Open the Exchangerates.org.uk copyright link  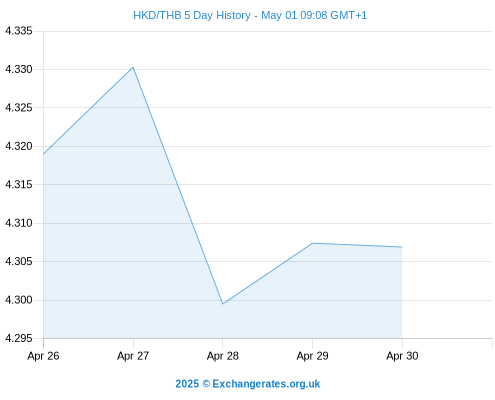(248, 384)
